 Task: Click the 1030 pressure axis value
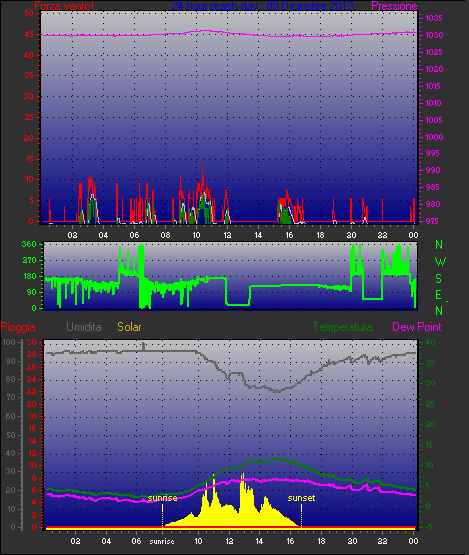434,35
